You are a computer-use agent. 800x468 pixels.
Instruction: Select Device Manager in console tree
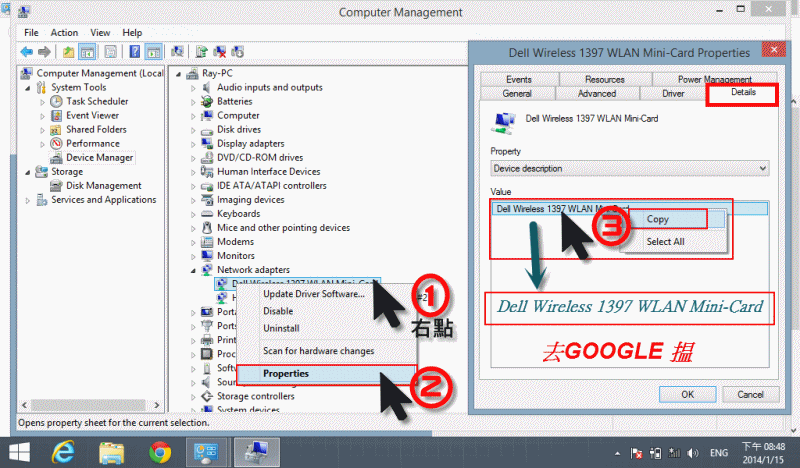tap(99, 158)
